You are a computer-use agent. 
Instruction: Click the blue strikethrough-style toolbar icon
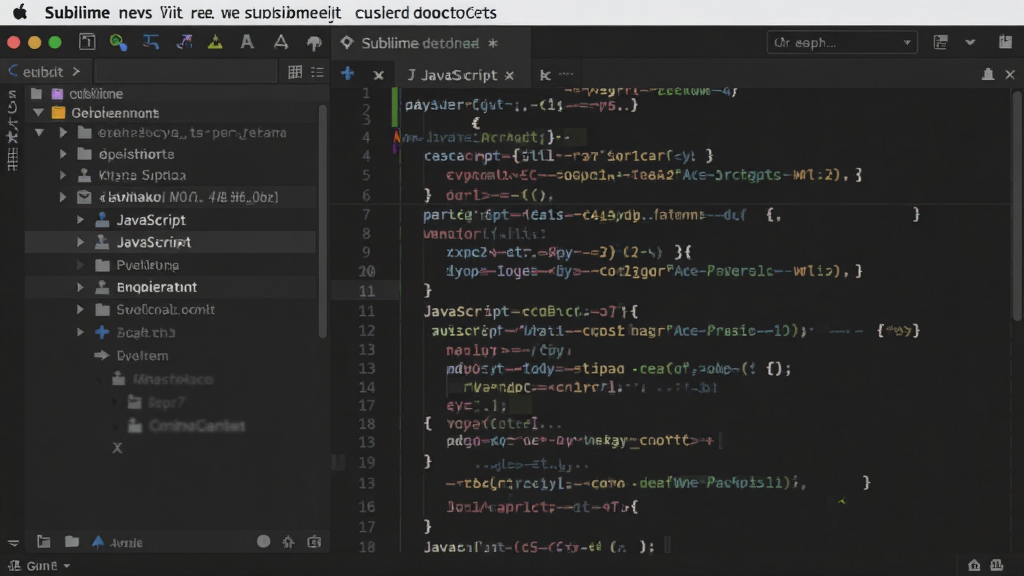coord(151,42)
